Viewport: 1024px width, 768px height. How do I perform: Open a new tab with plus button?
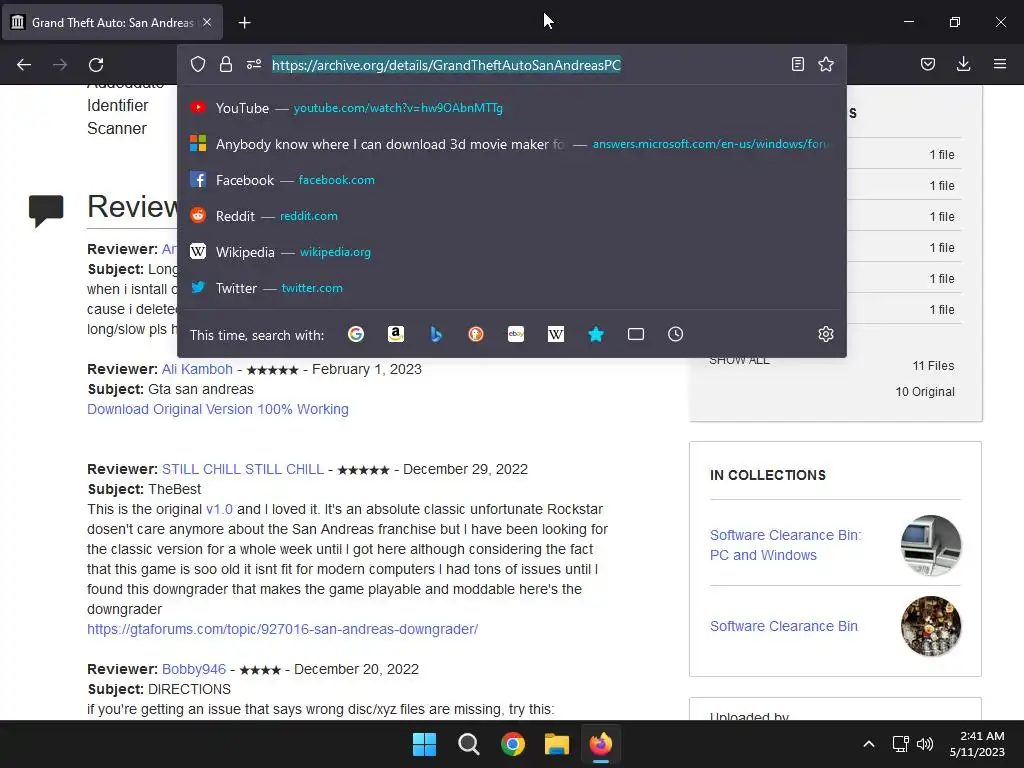244,23
